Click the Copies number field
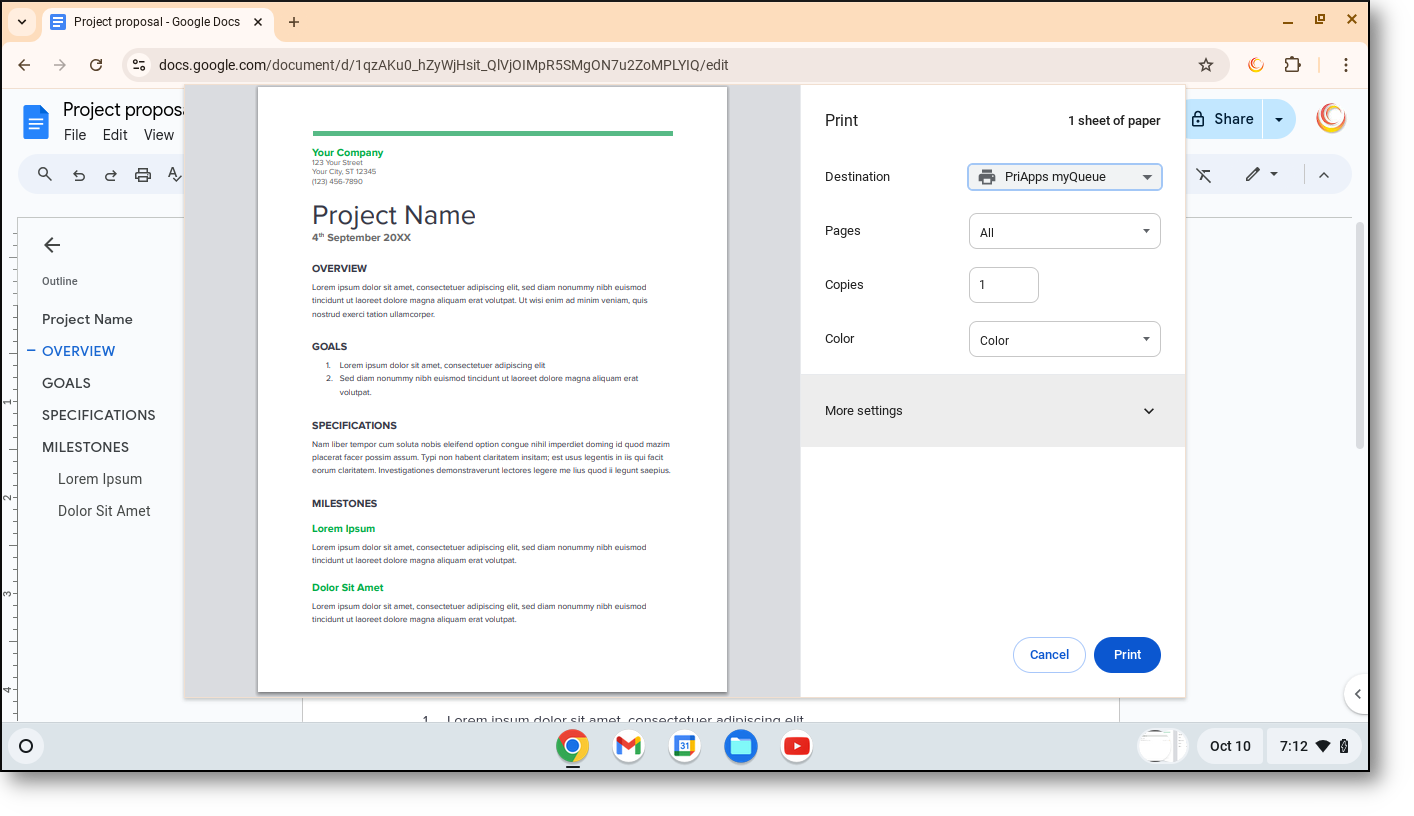The image size is (1414, 816). (1004, 285)
